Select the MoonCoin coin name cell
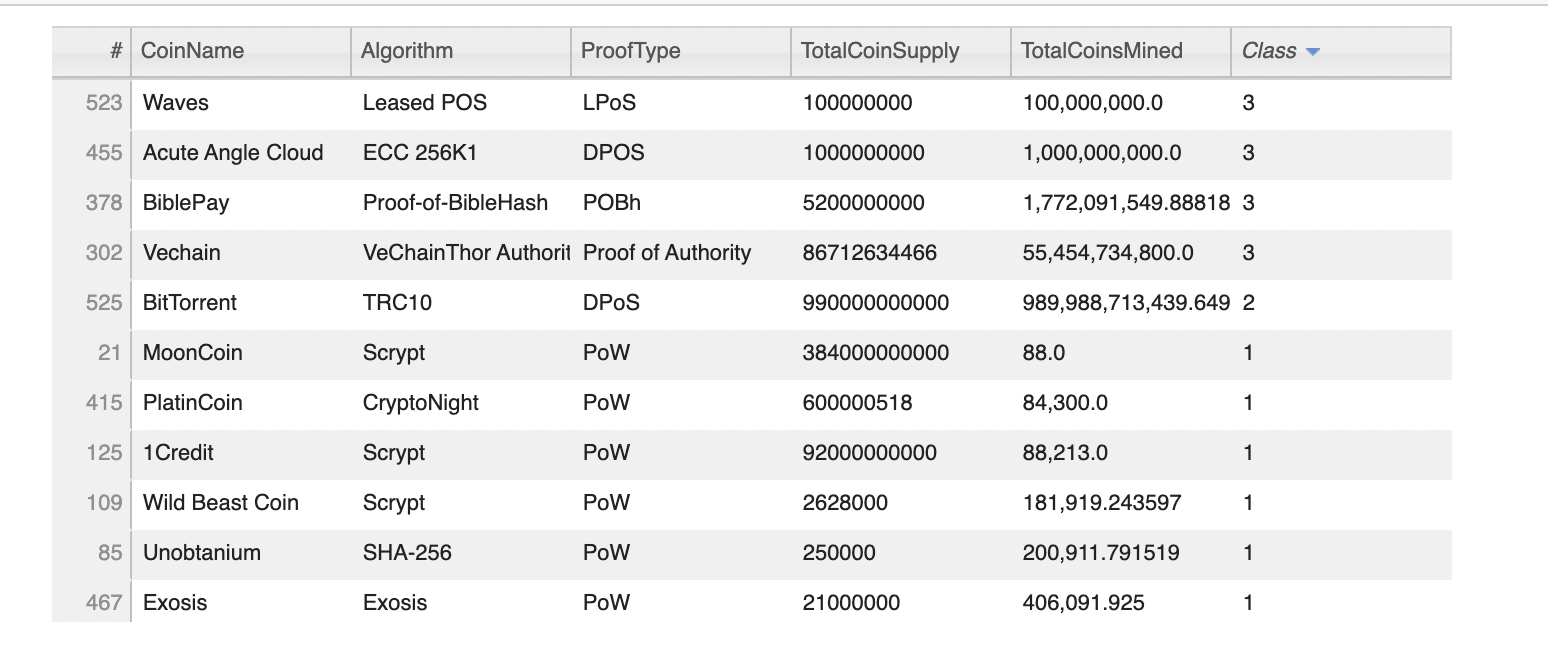This screenshot has height=658, width=1548. [x=241, y=353]
